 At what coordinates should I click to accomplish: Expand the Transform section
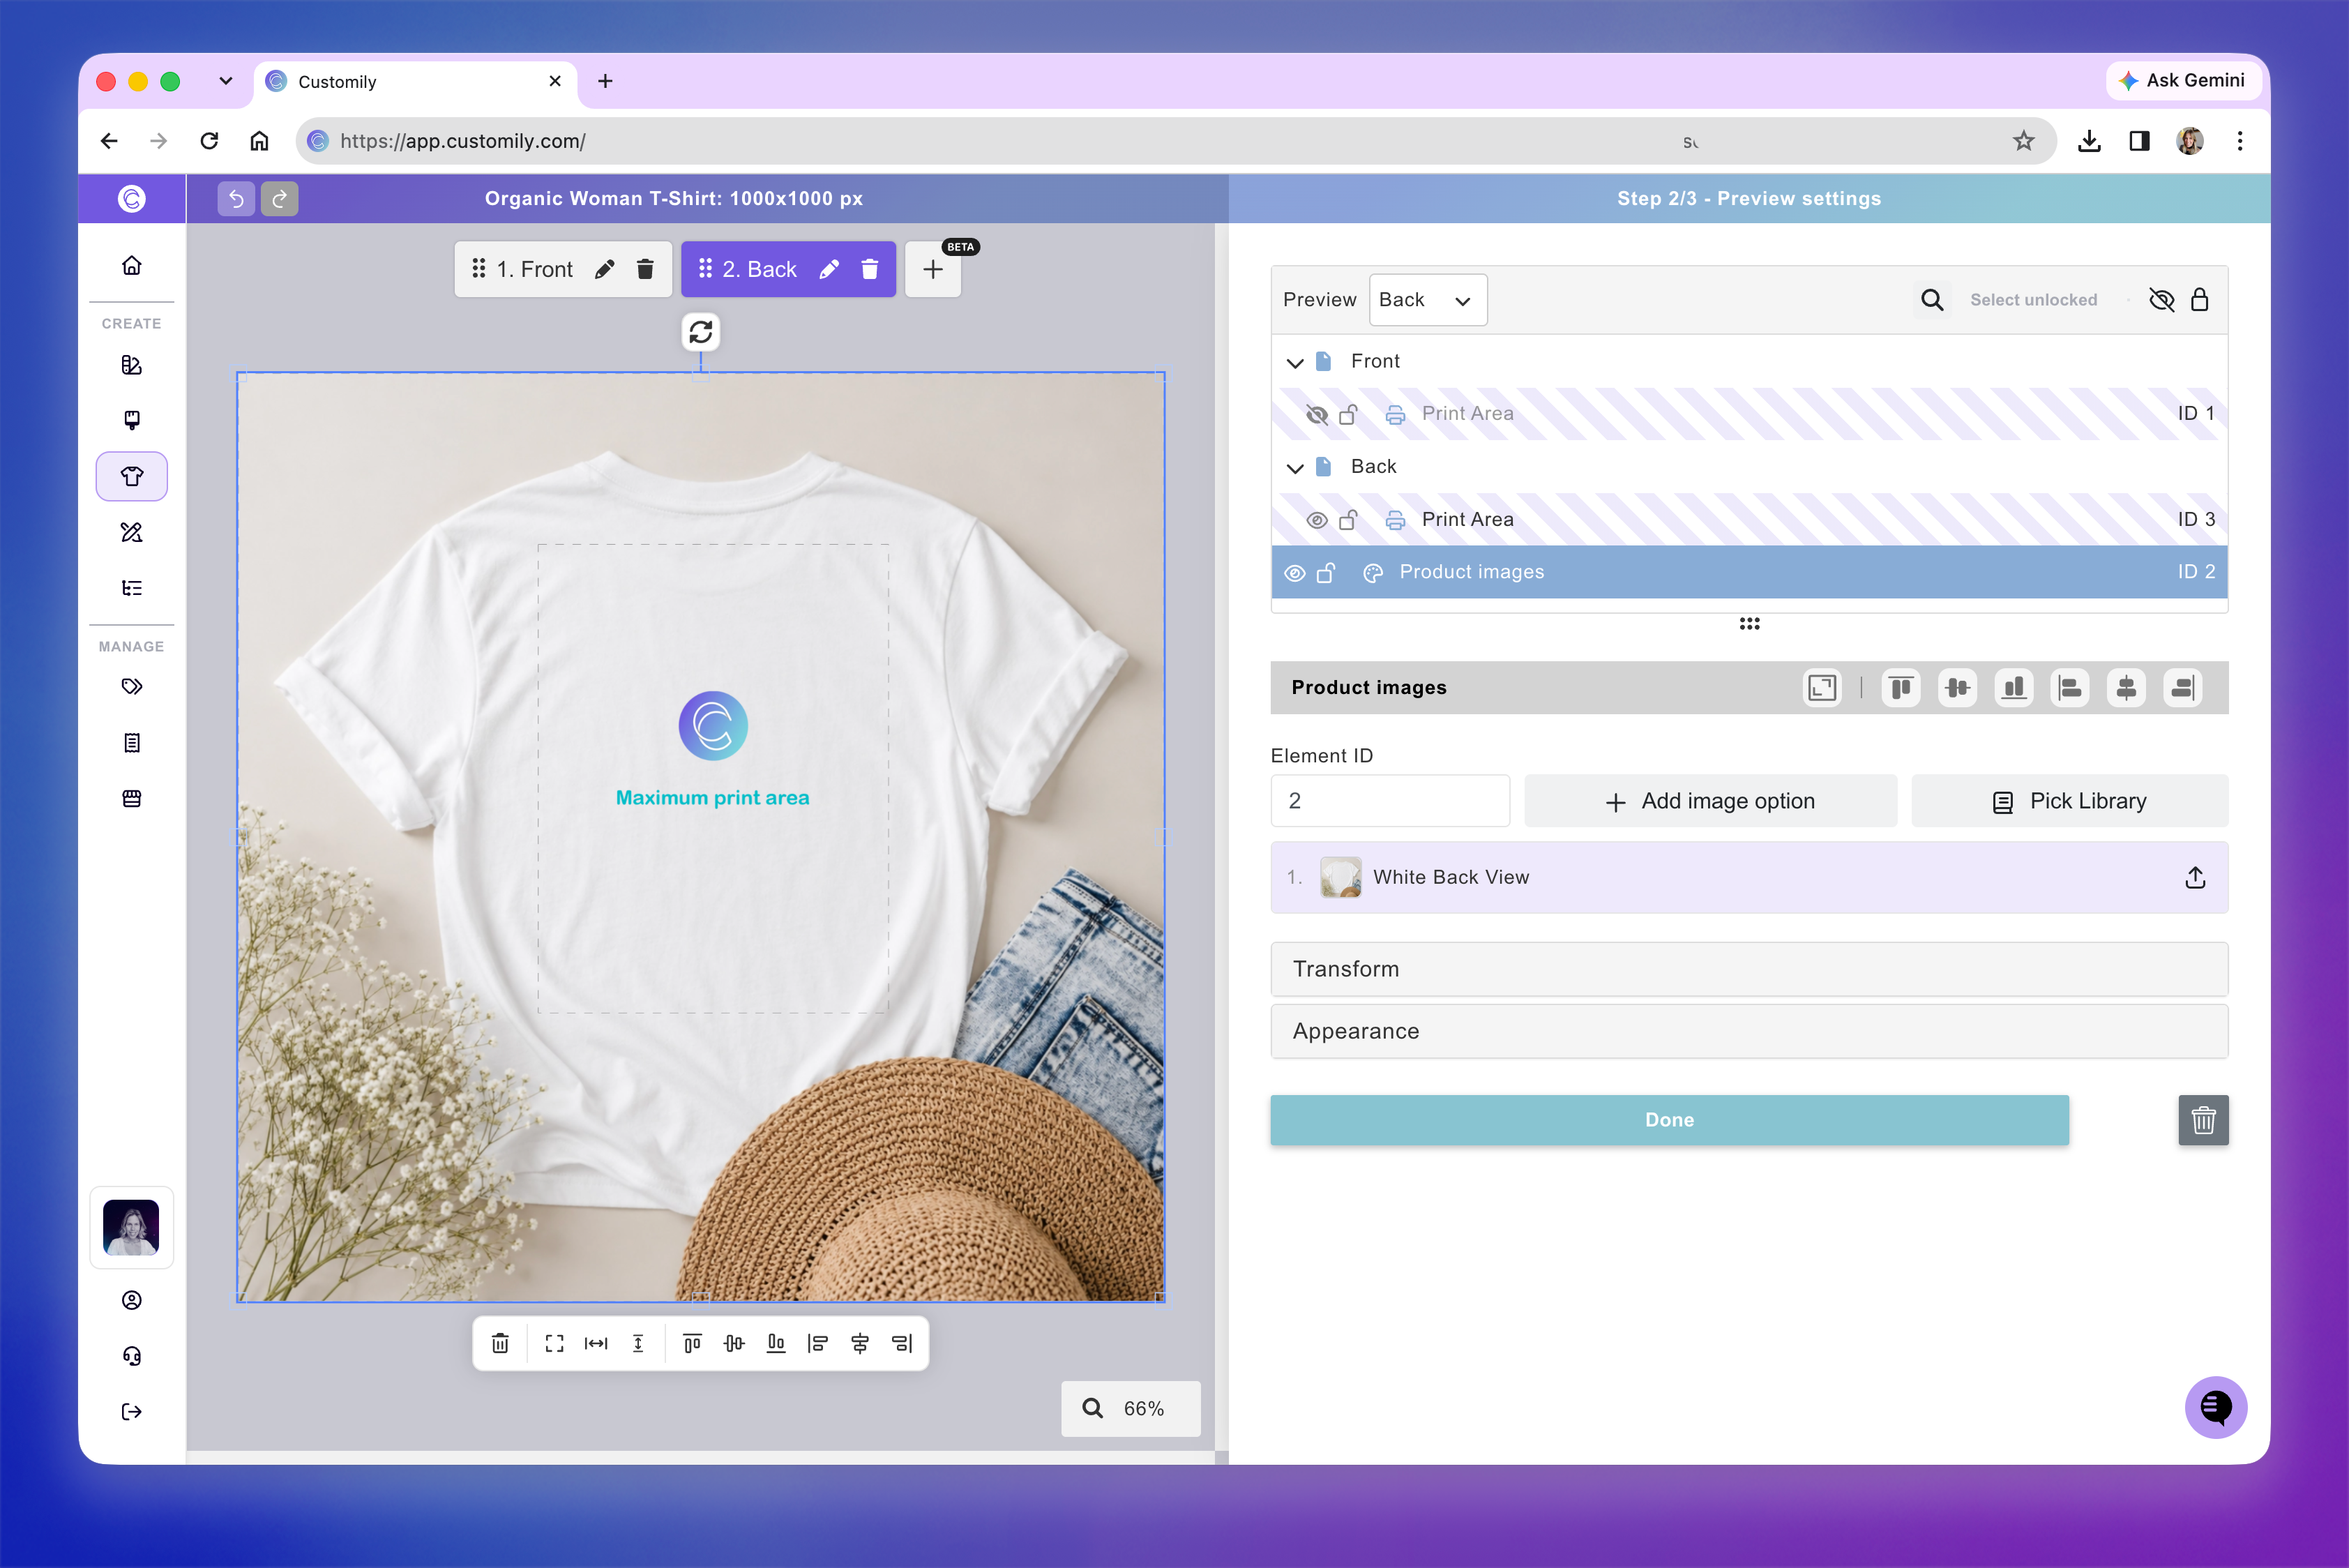pos(1749,969)
